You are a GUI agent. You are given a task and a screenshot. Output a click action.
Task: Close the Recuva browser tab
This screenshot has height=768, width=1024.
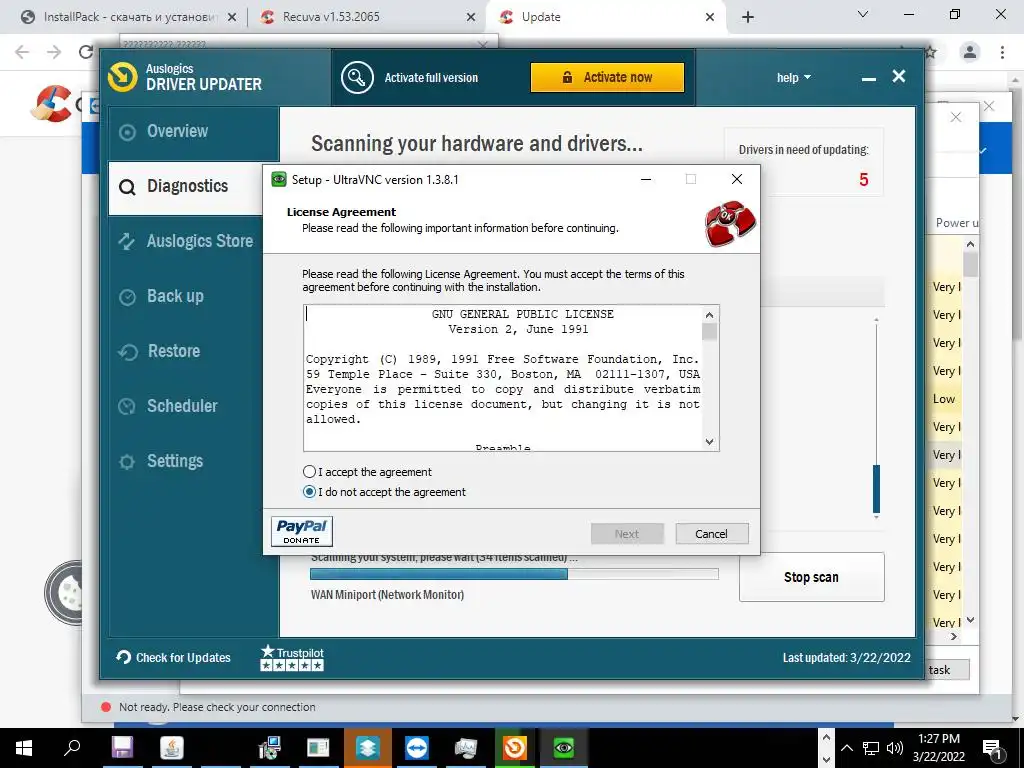pyautogui.click(x=471, y=17)
